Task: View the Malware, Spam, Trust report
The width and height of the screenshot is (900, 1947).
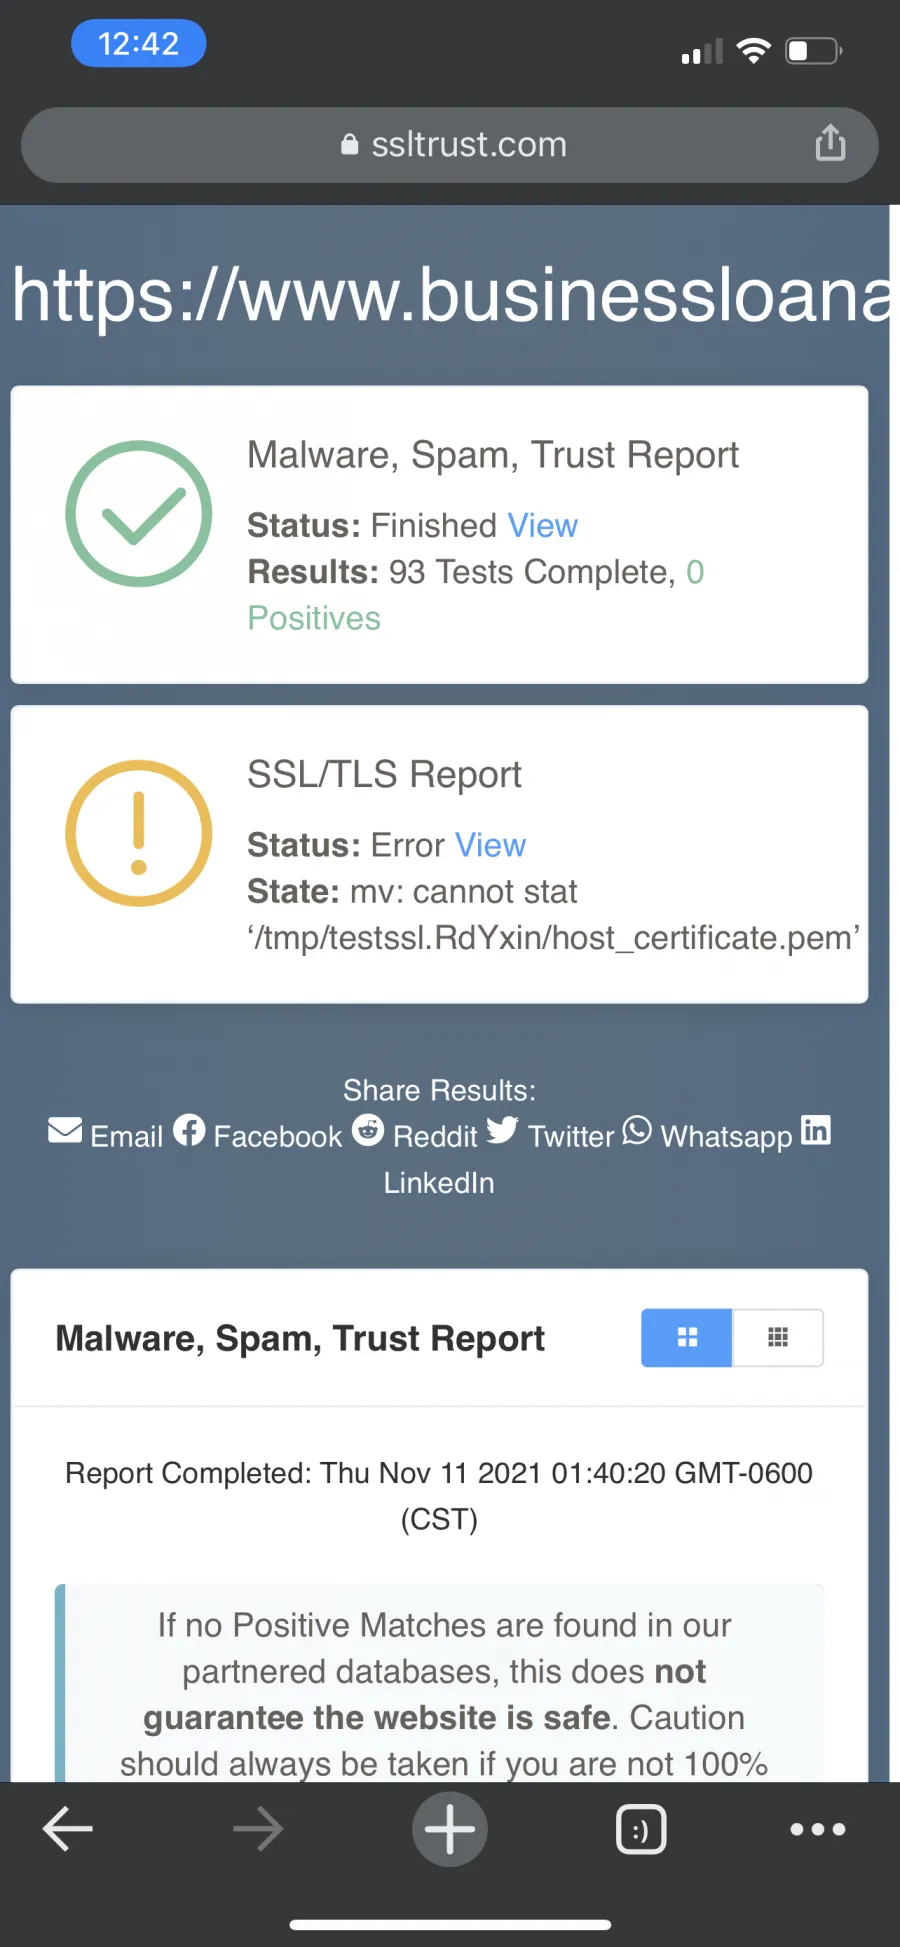Action: pos(542,525)
